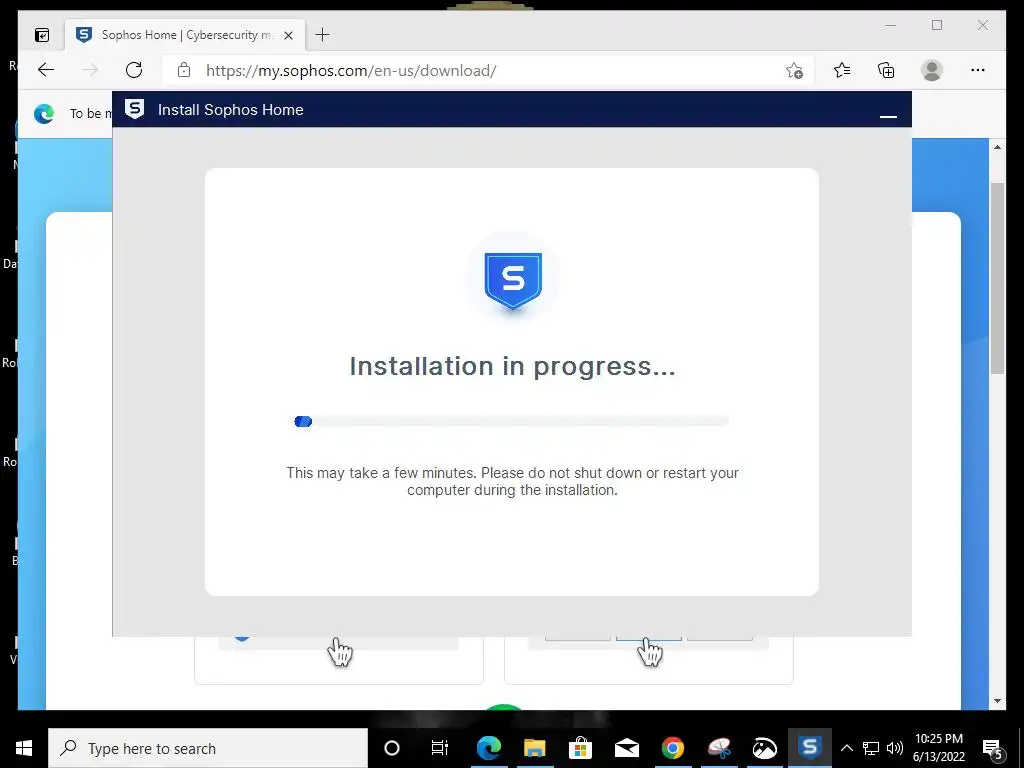This screenshot has width=1024, height=768.
Task: Click the installation progress bar
Action: click(x=512, y=421)
